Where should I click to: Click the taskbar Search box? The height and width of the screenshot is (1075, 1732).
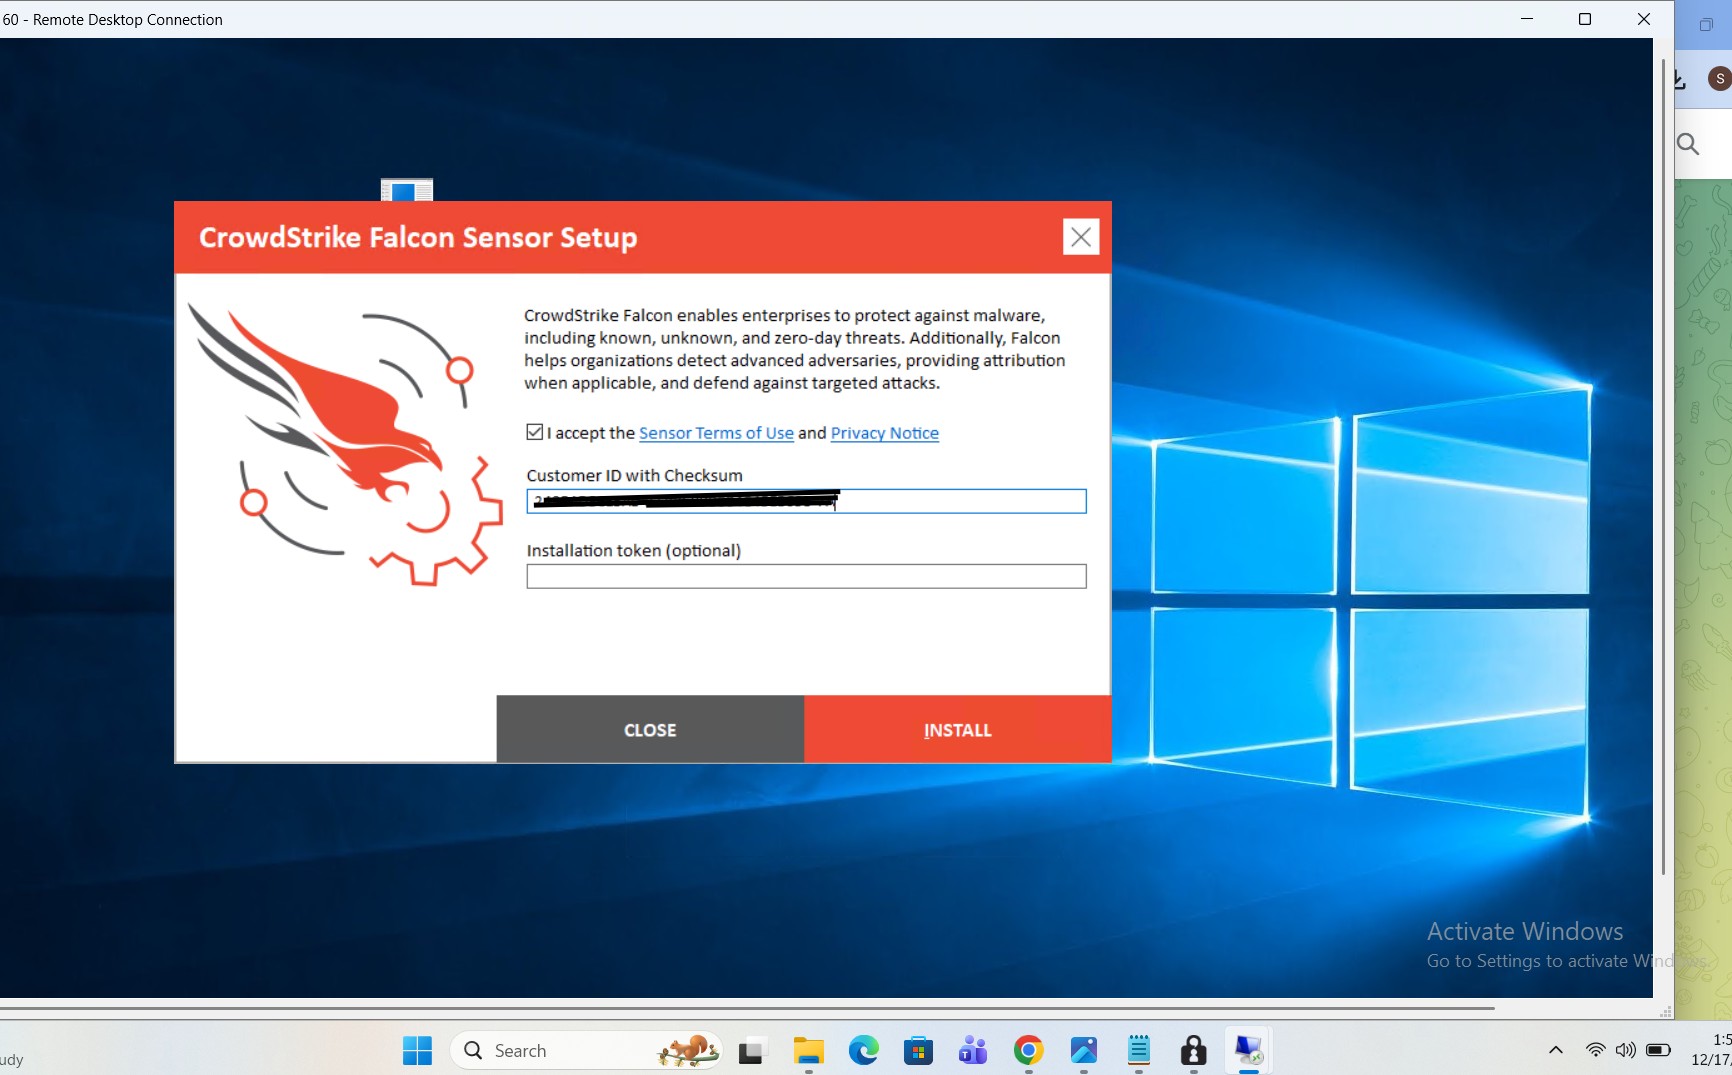click(x=585, y=1051)
